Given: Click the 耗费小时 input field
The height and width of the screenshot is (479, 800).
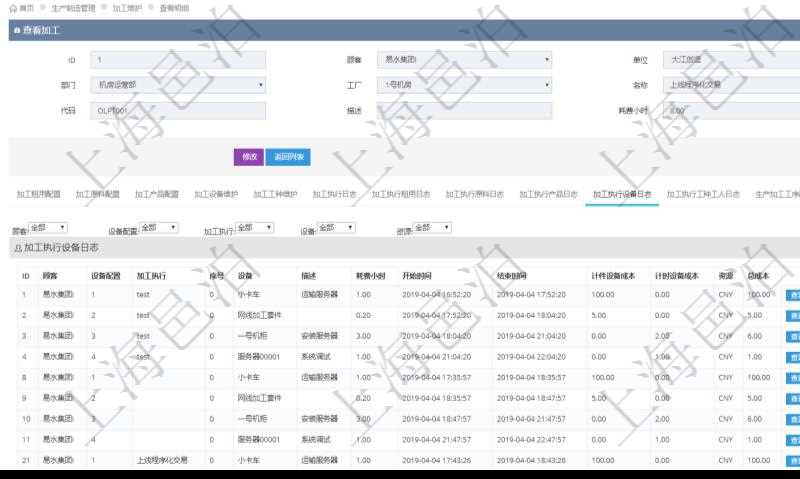Looking at the screenshot, I should click(732, 110).
